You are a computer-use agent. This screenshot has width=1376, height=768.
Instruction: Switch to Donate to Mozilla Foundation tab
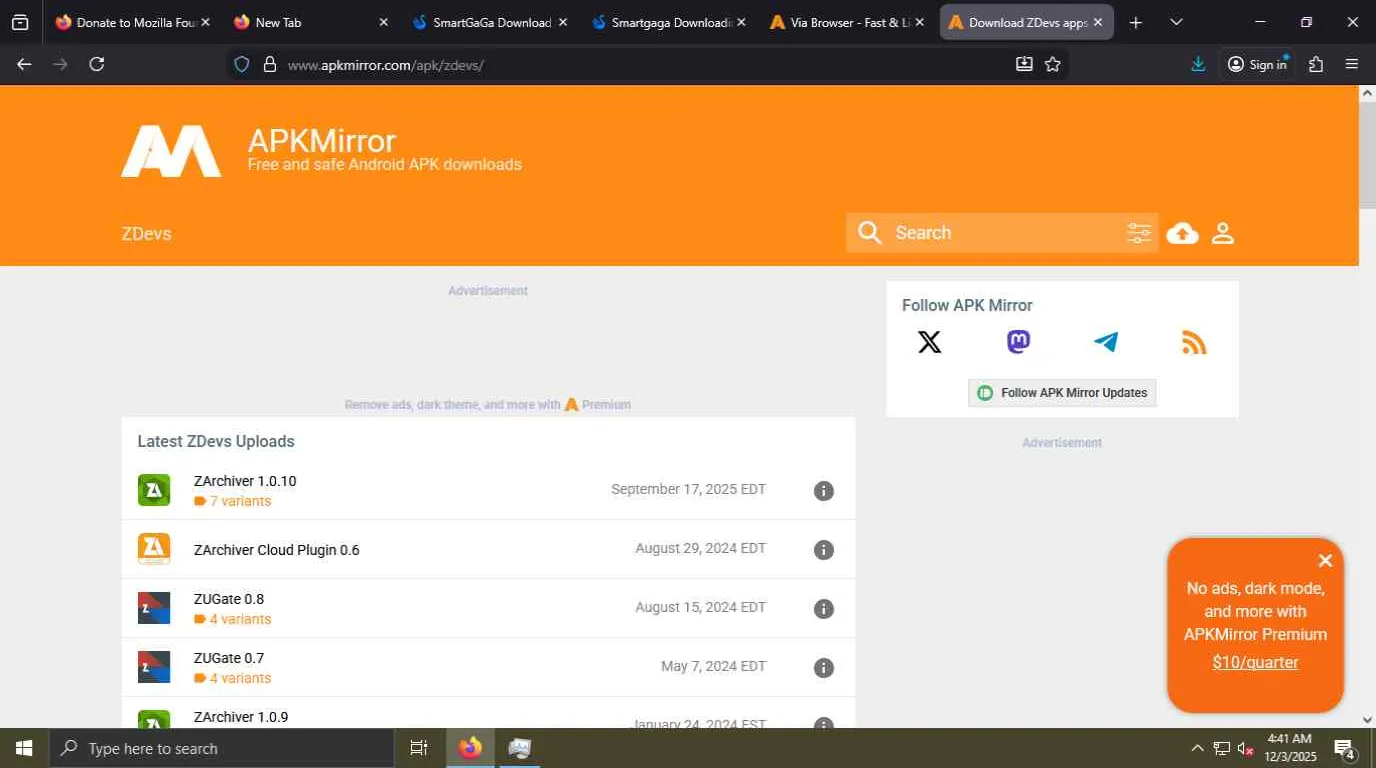133,22
